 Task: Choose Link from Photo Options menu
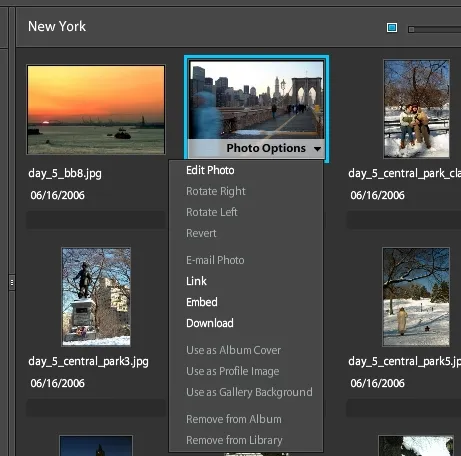click(196, 281)
